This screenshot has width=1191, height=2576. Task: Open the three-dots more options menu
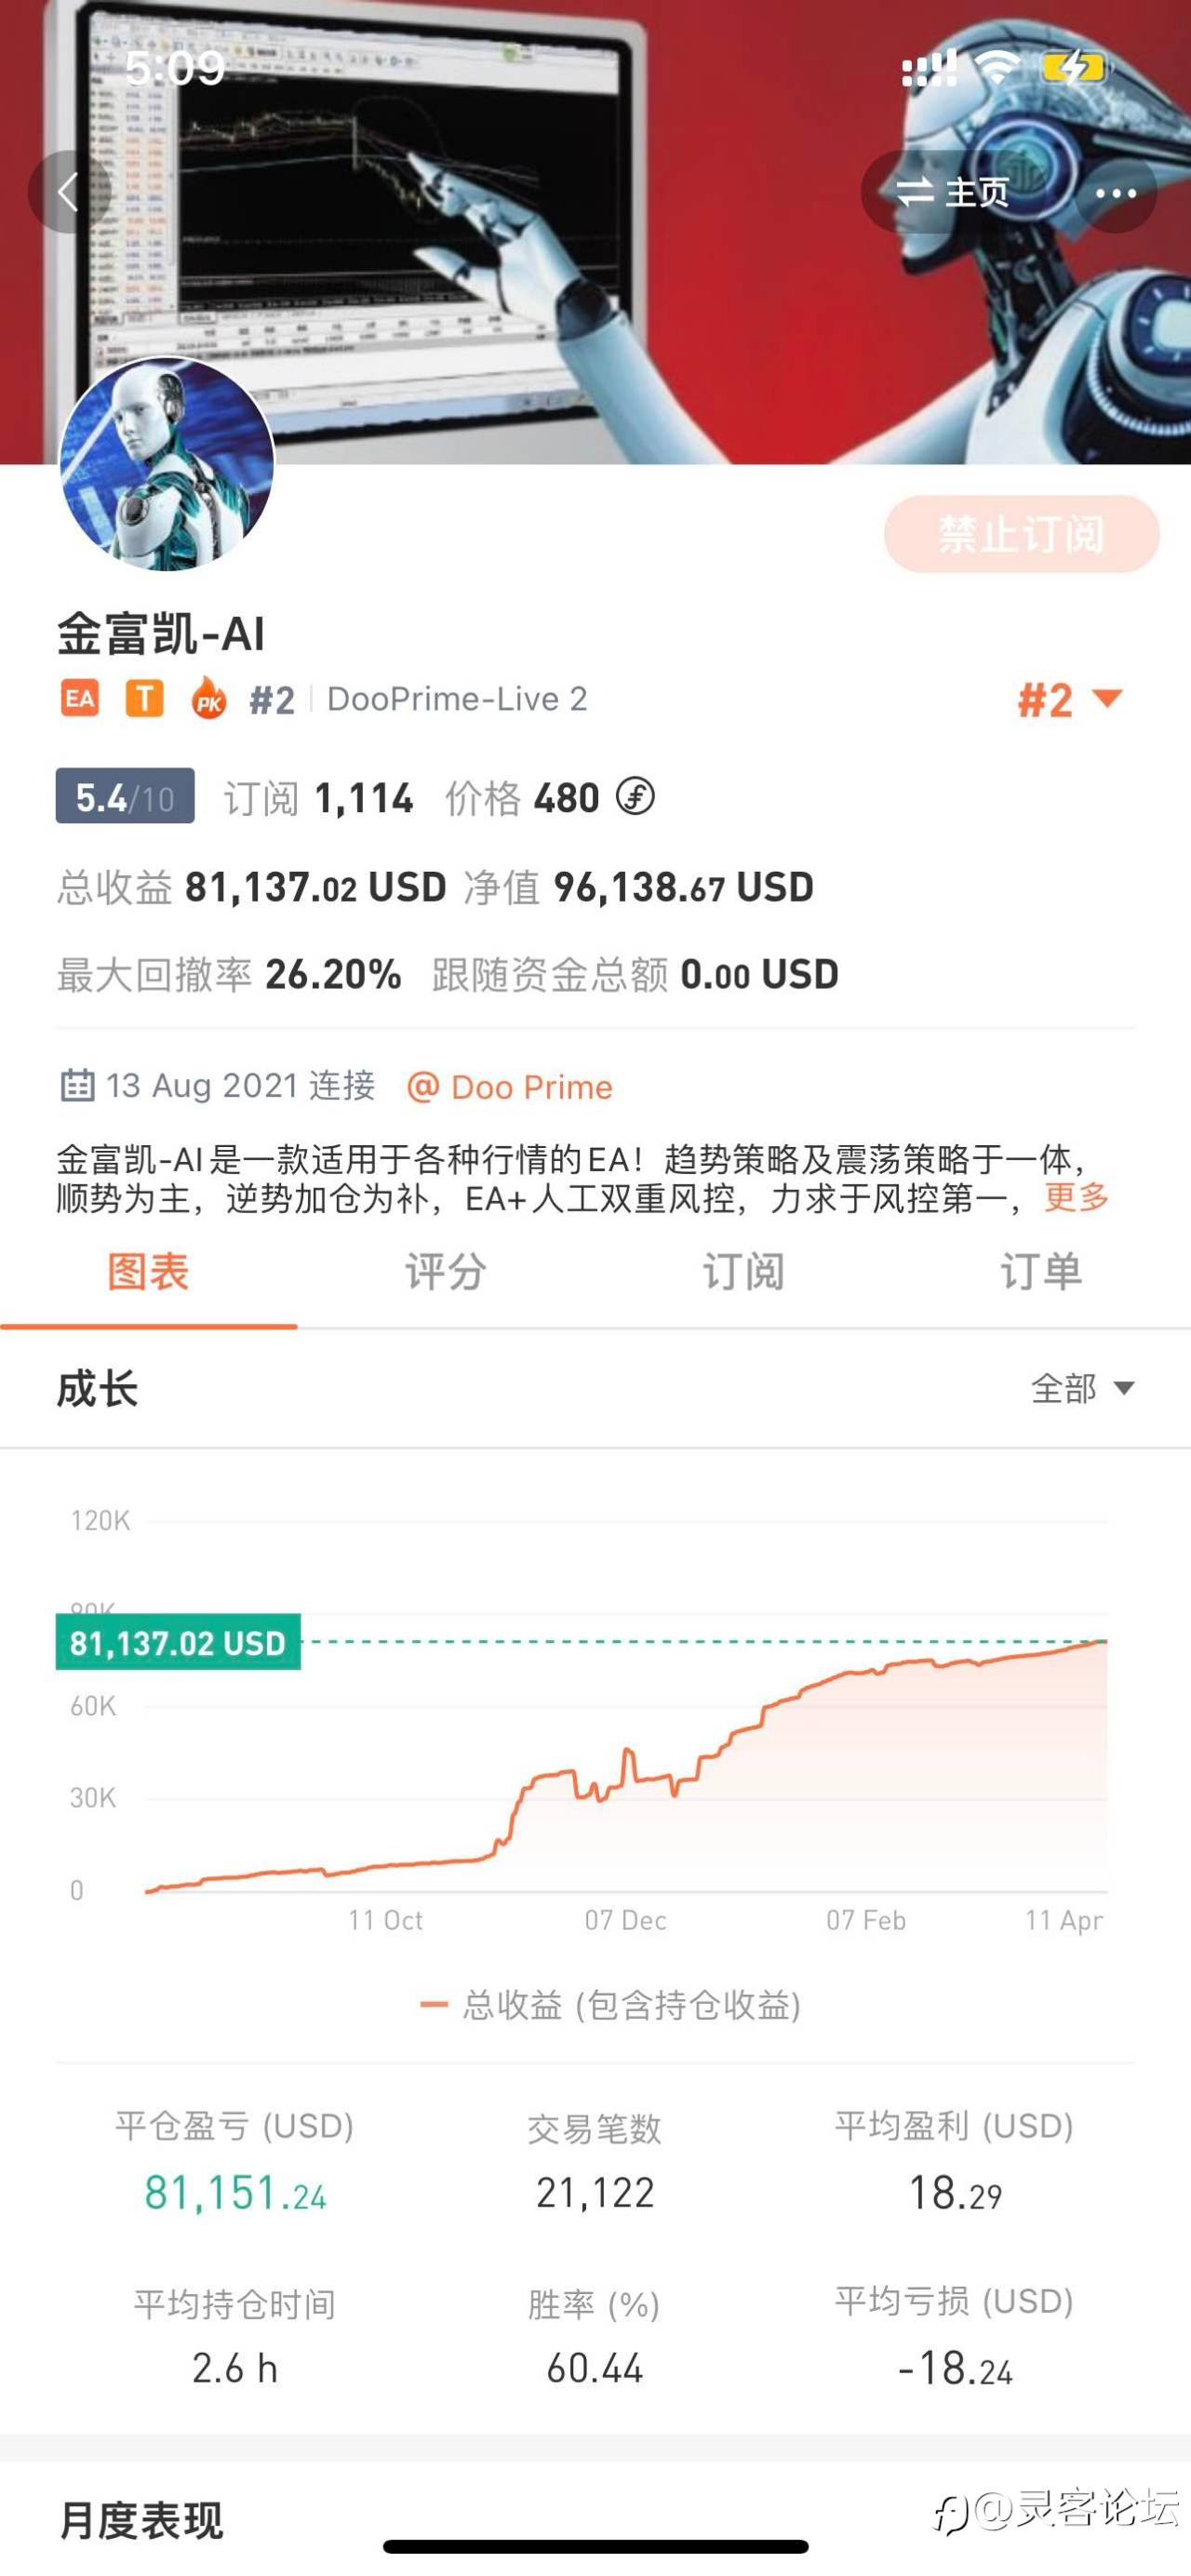point(1116,193)
